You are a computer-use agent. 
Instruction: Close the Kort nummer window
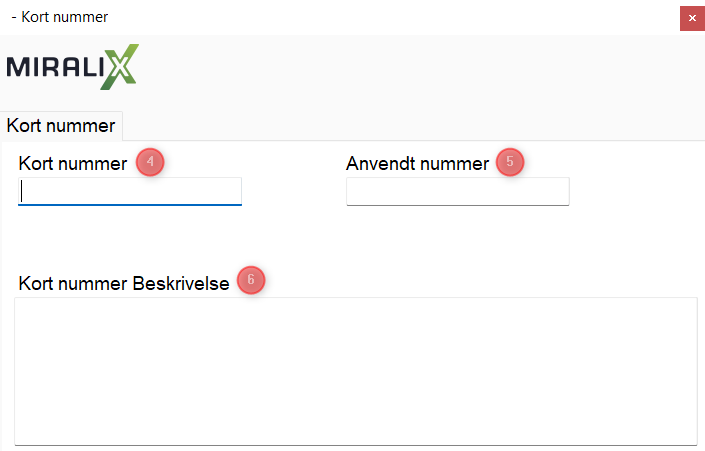691,18
